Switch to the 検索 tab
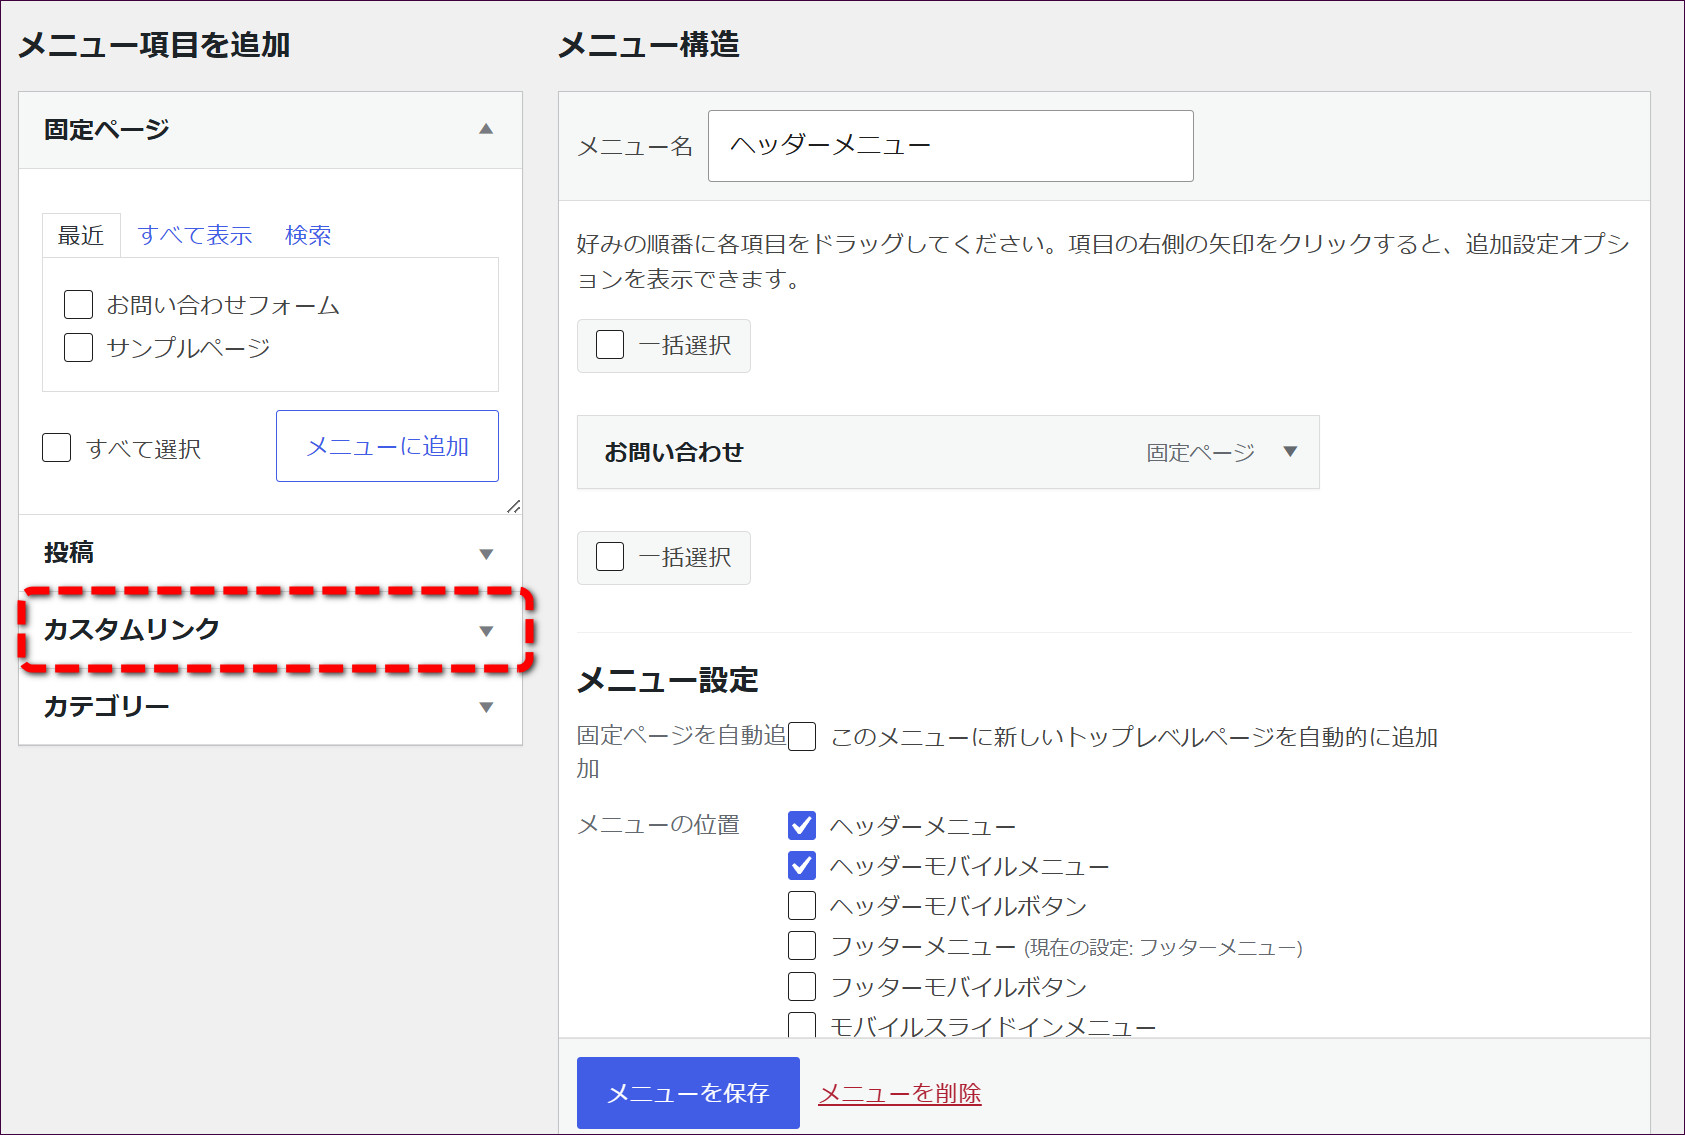1685x1135 pixels. click(x=308, y=236)
